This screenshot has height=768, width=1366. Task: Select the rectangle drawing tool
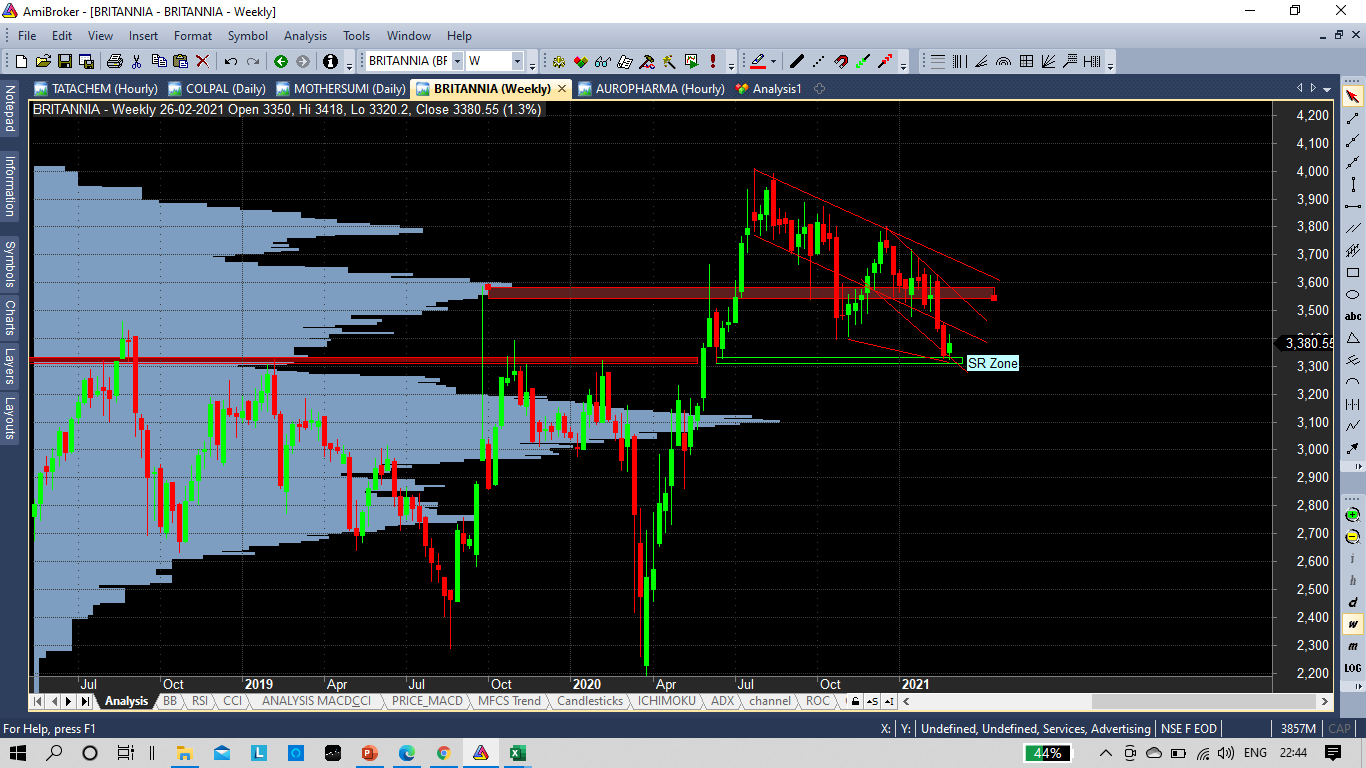(x=1353, y=272)
